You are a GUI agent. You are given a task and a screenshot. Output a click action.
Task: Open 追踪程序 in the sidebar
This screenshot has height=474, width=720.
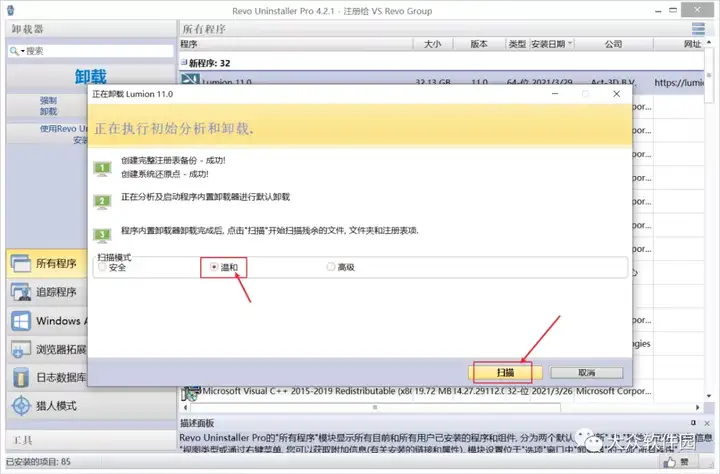point(46,292)
